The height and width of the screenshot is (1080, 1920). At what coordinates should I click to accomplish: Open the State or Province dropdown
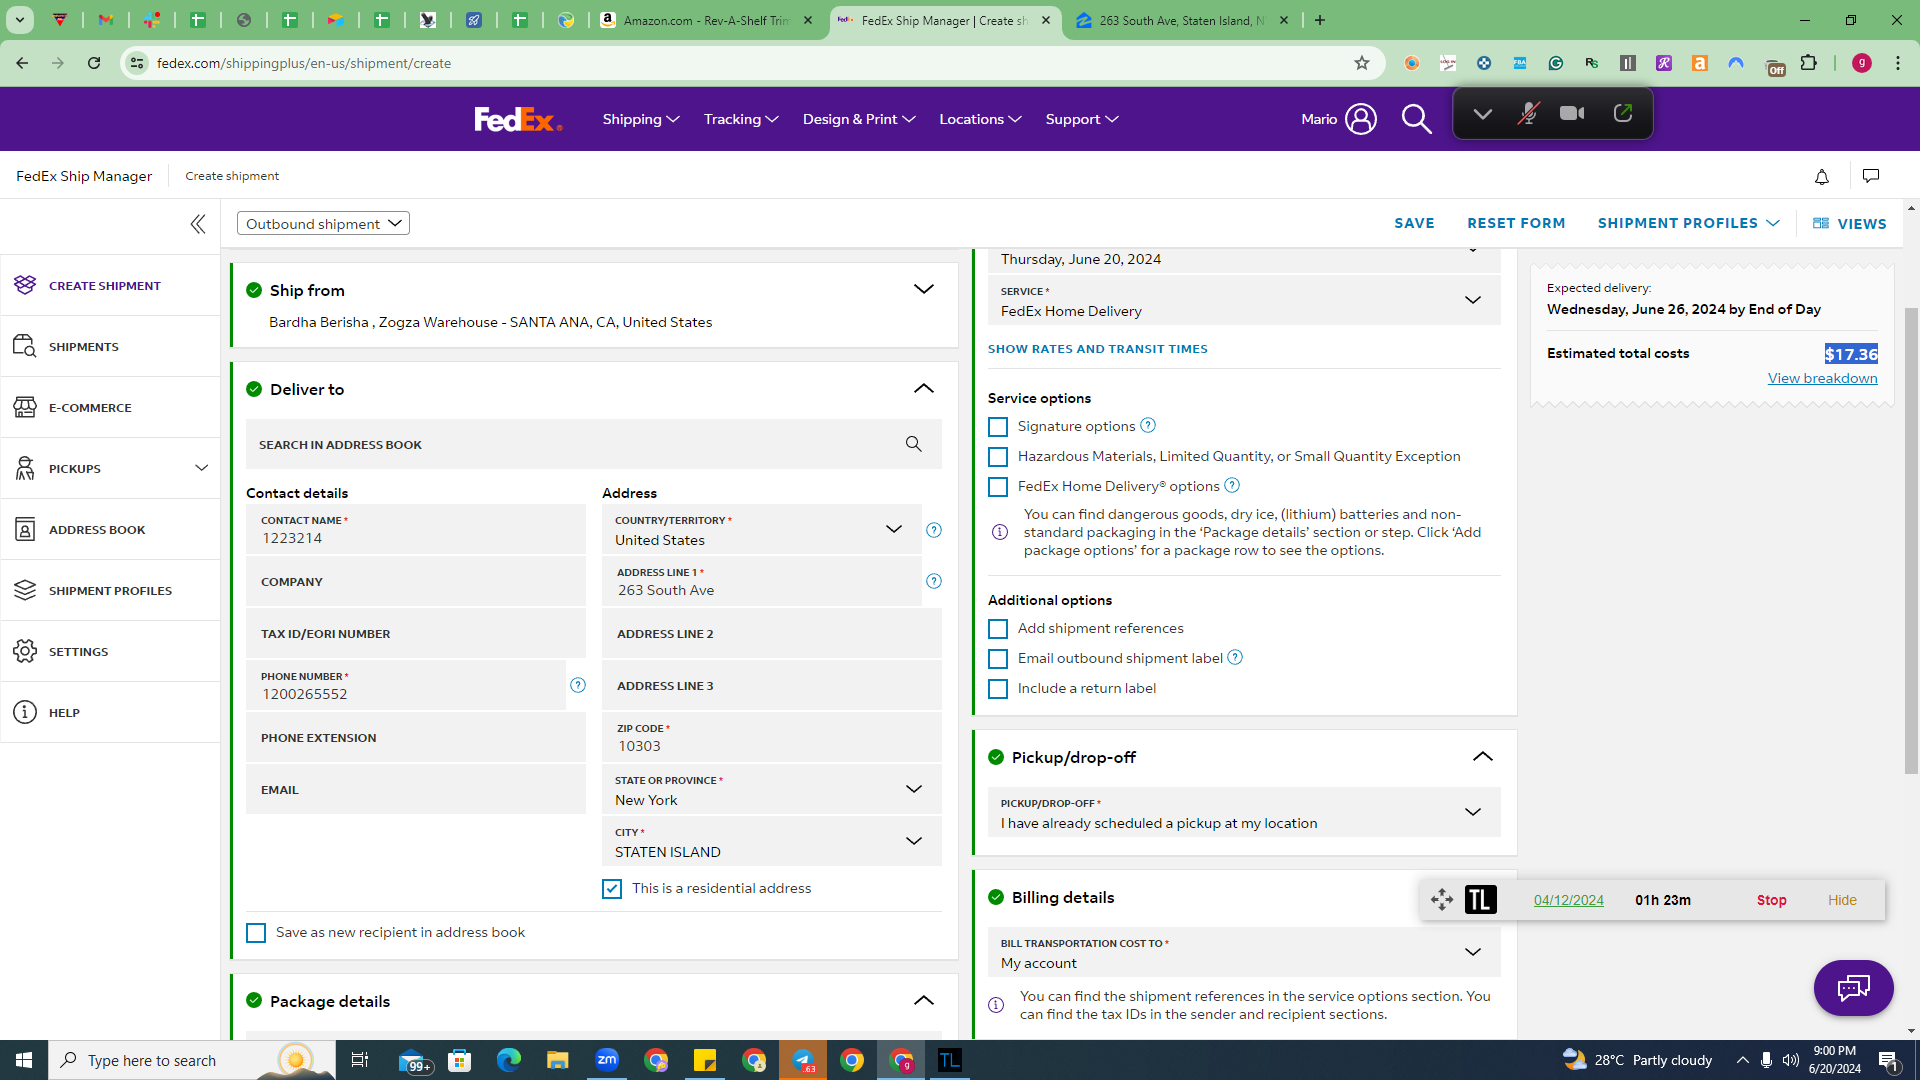coord(771,790)
